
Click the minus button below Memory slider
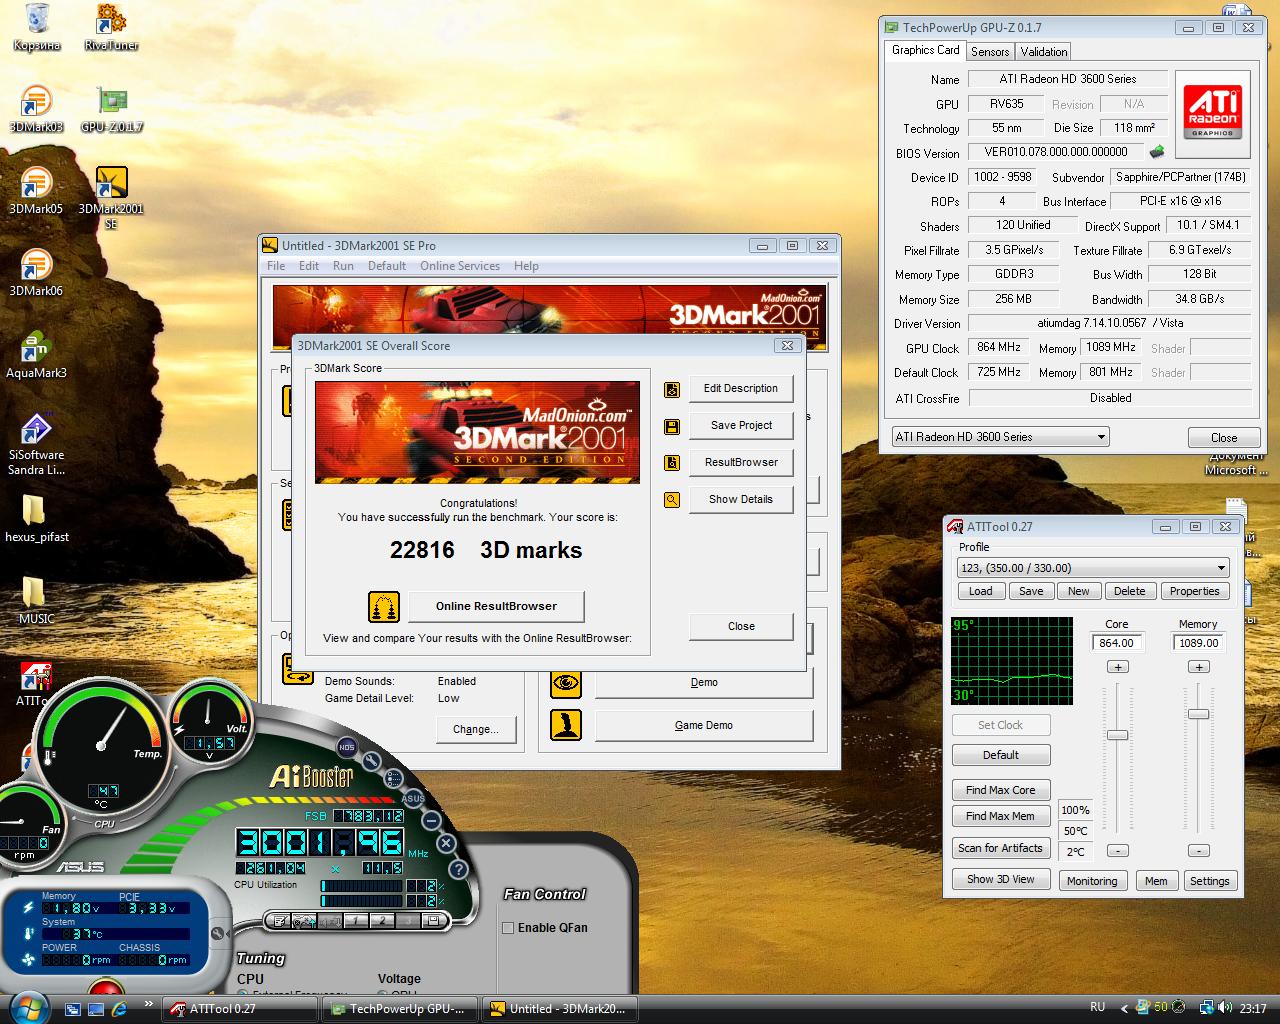click(x=1198, y=851)
